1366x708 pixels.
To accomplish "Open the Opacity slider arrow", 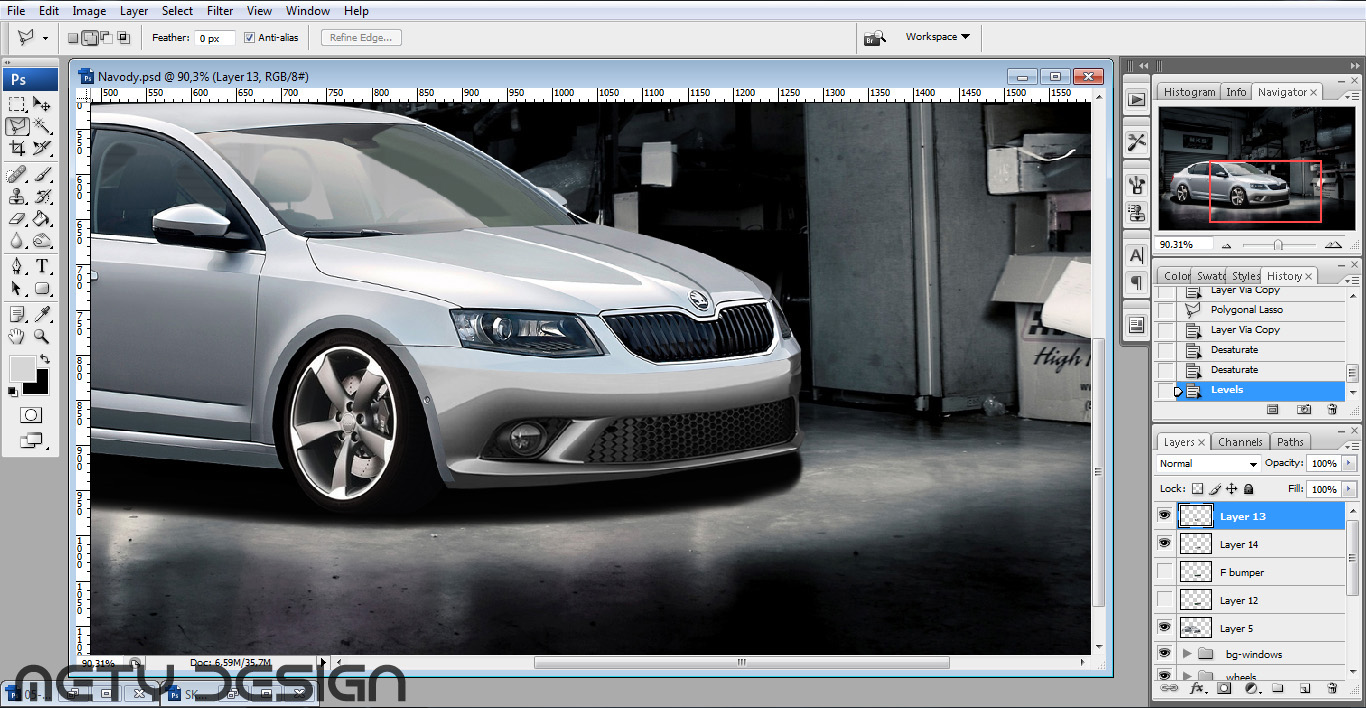I will tap(1347, 464).
